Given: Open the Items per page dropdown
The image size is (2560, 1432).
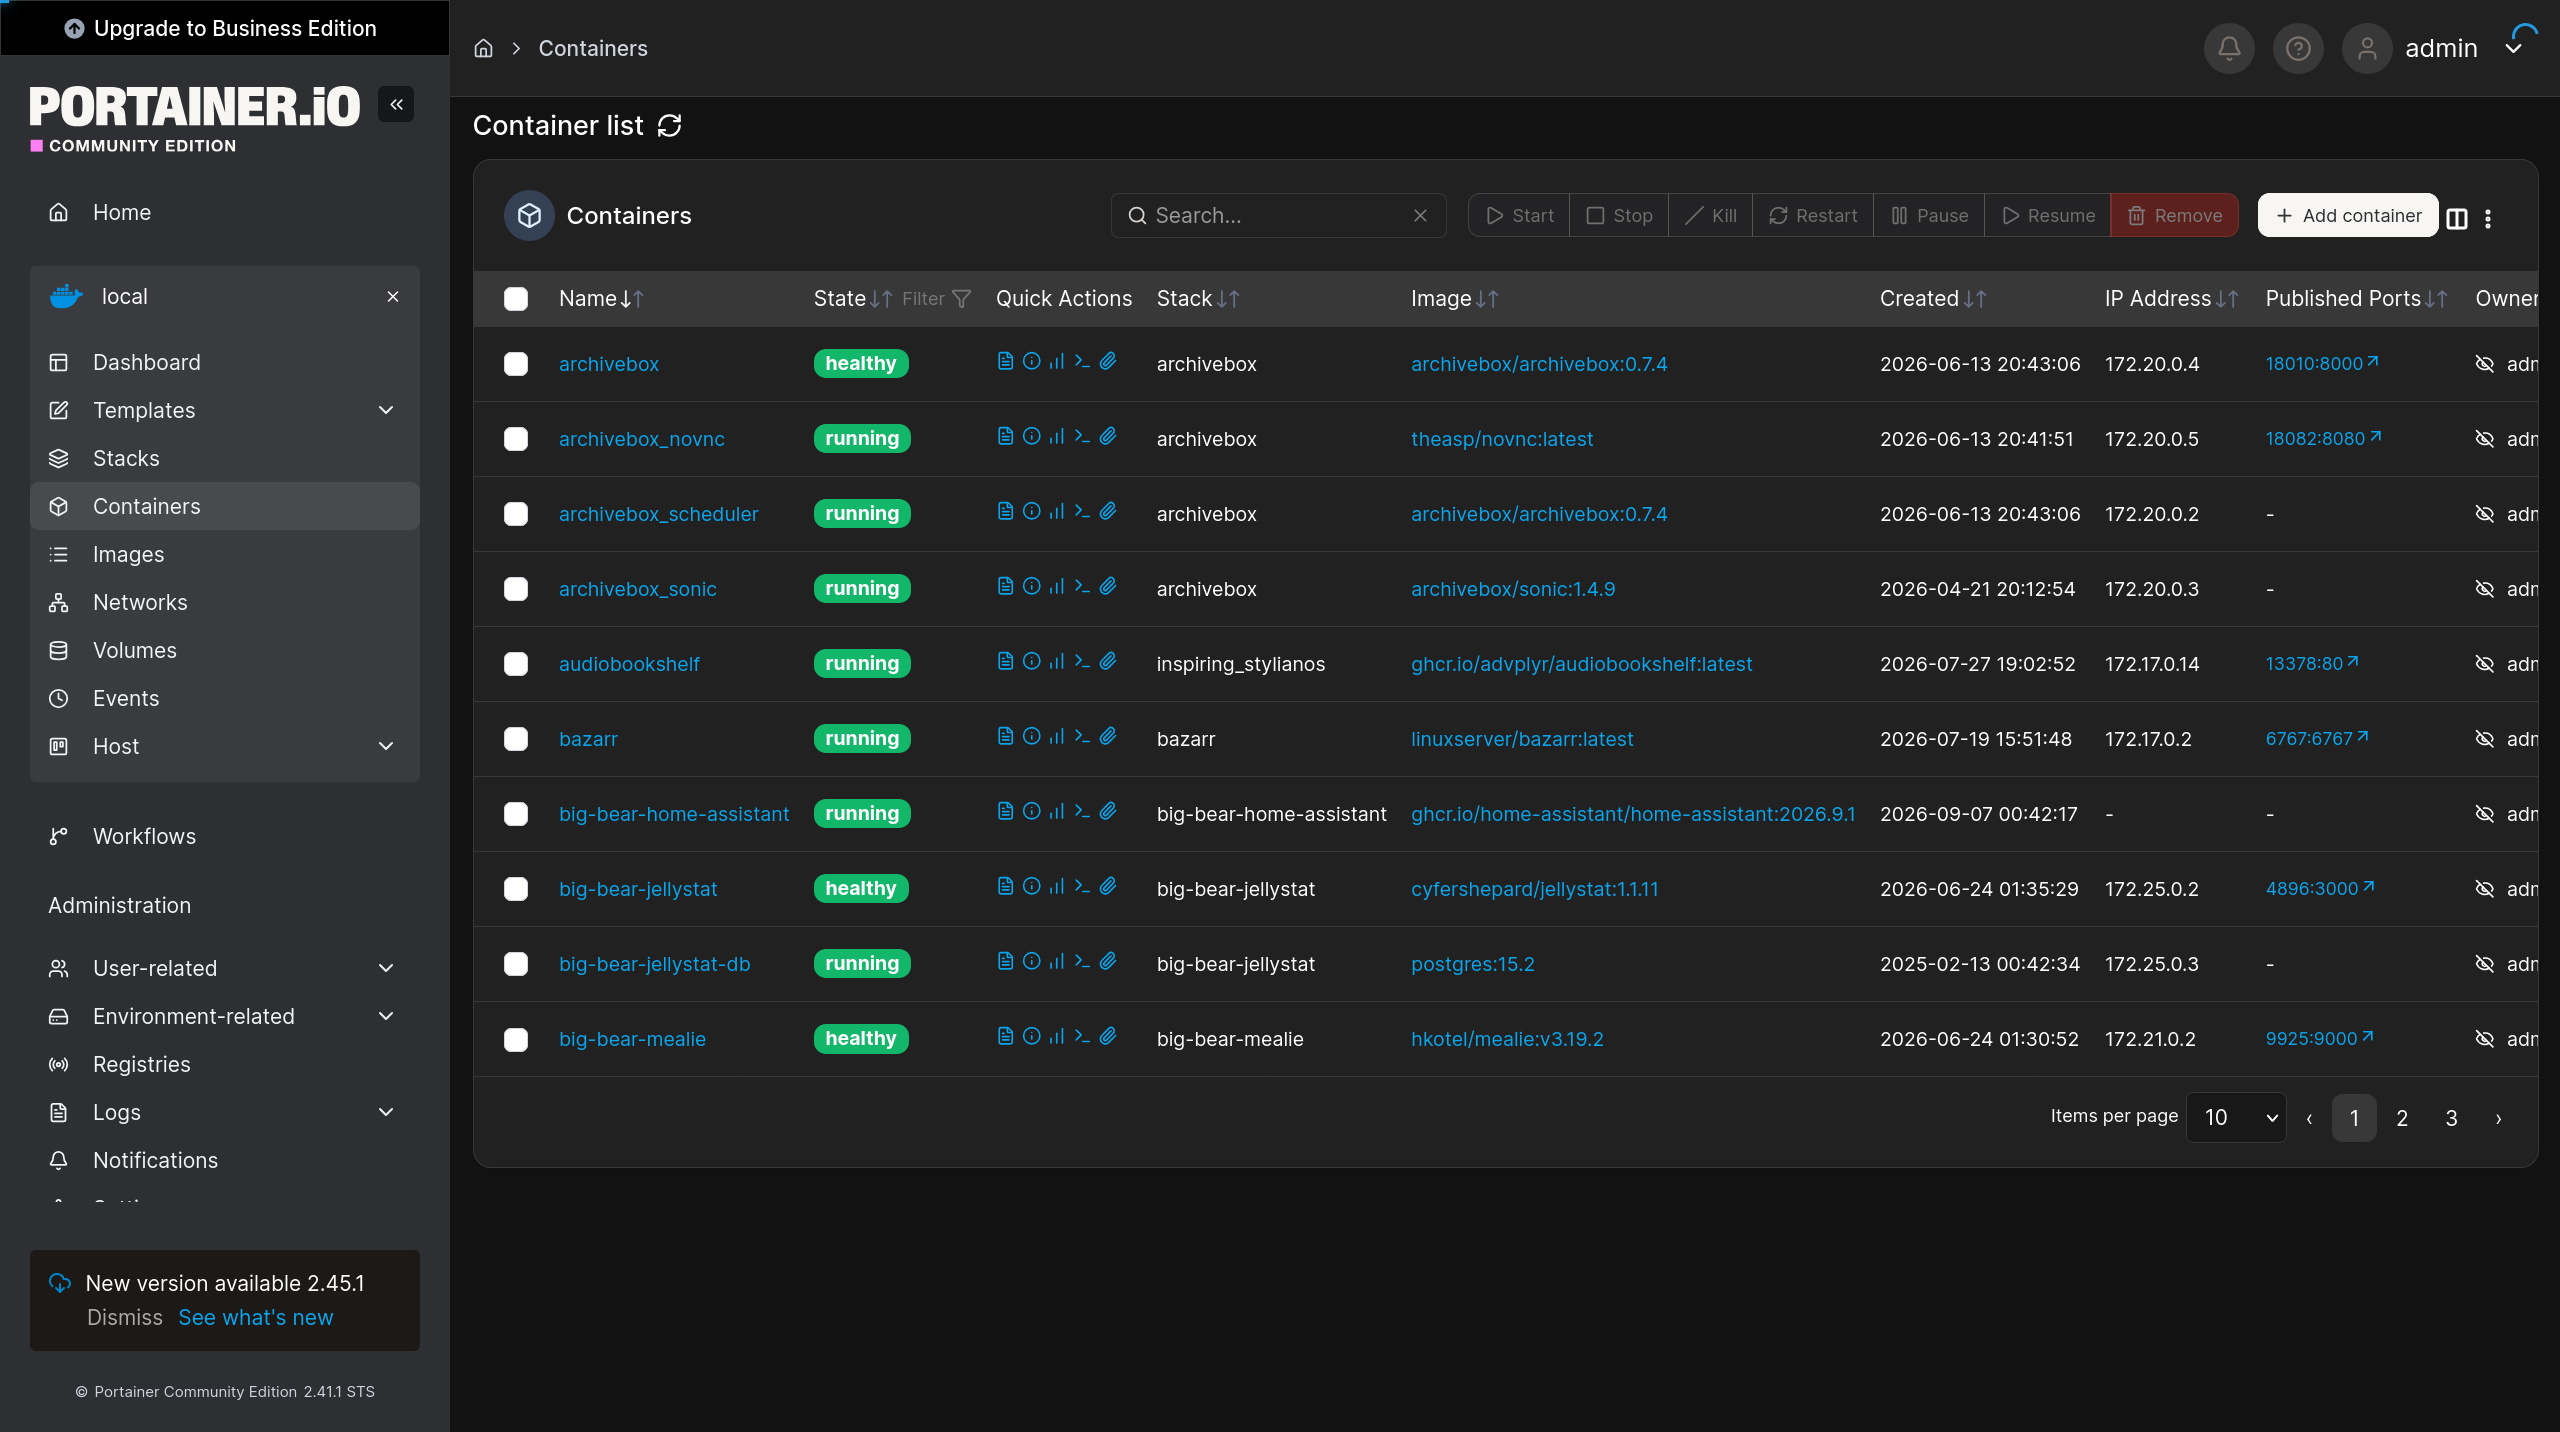Looking at the screenshot, I should (2236, 1117).
